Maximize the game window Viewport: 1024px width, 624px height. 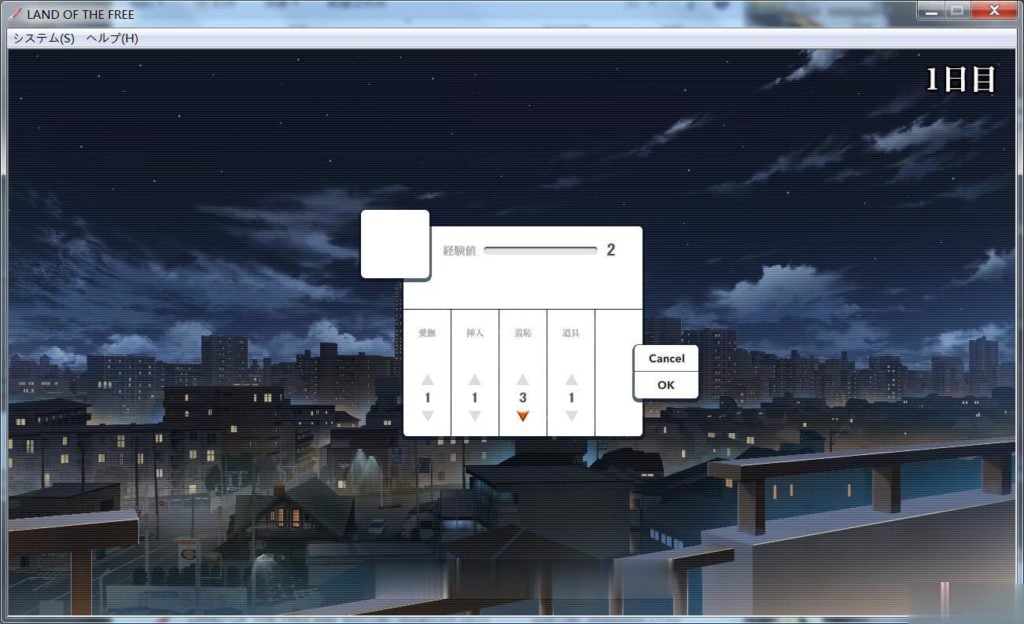[x=958, y=11]
